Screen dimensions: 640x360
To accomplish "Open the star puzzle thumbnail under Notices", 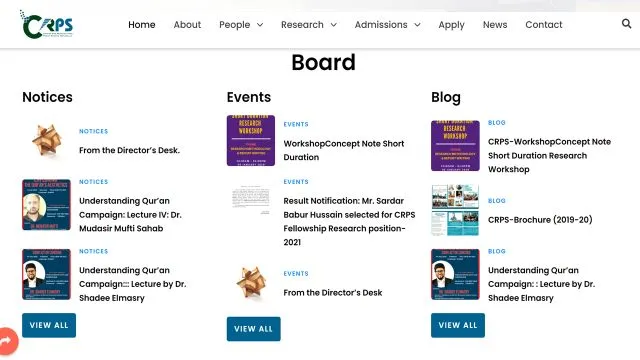I will (x=47, y=140).
